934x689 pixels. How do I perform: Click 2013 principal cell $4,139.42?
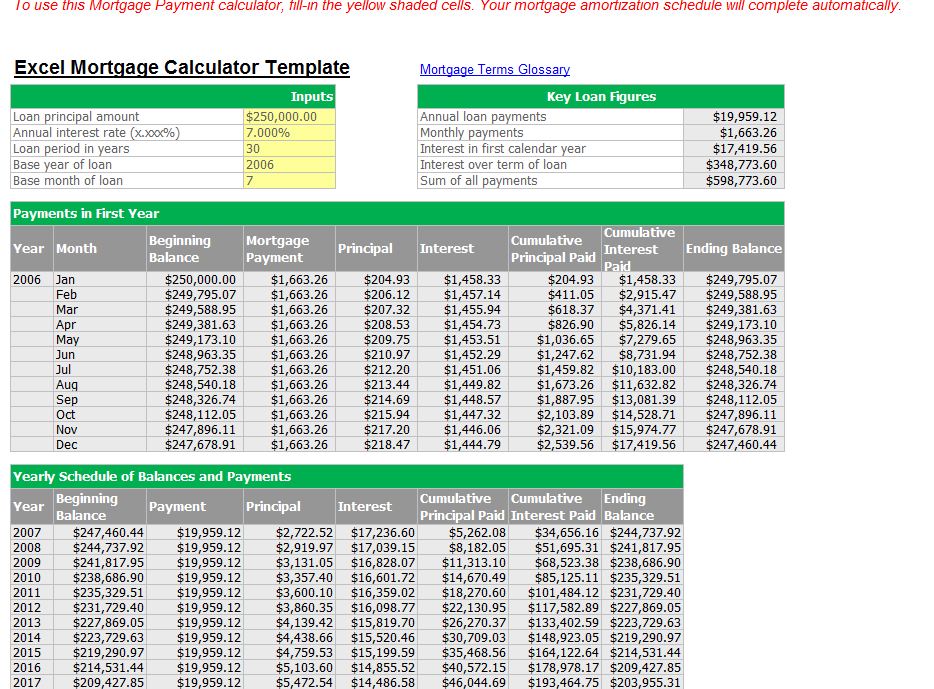pyautogui.click(x=289, y=622)
